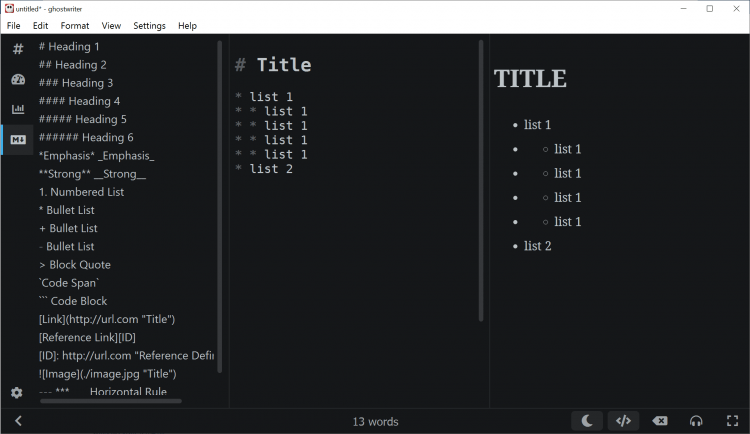Click the ghostwriter app icon in title bar
750x434 pixels.
9,9
